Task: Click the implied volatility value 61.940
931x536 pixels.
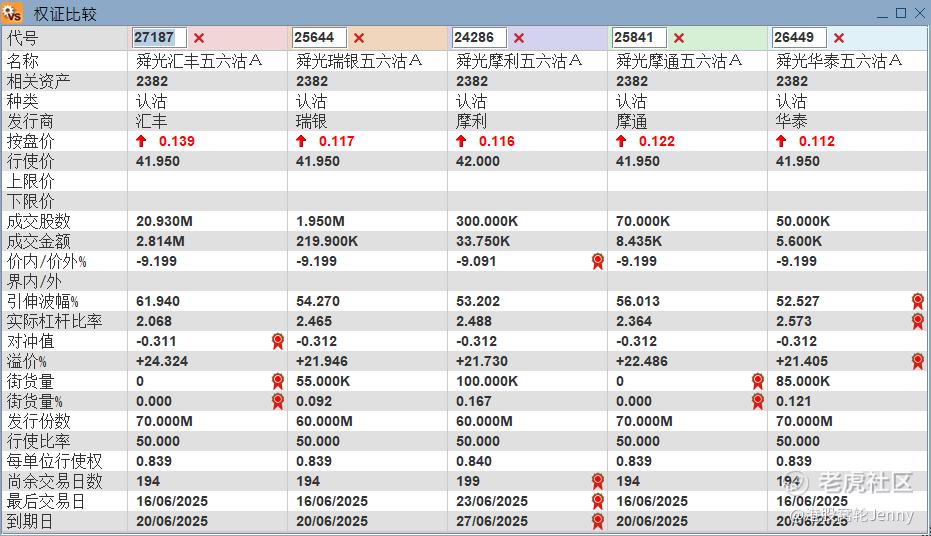Action: (x=157, y=302)
